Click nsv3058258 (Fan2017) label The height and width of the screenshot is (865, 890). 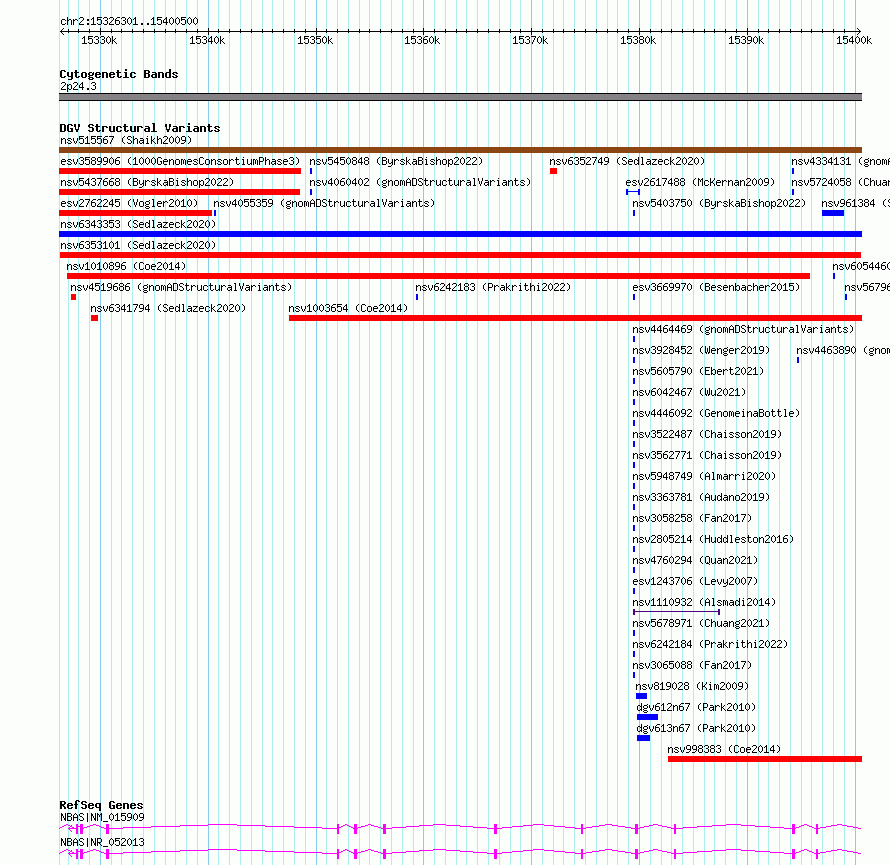click(692, 518)
